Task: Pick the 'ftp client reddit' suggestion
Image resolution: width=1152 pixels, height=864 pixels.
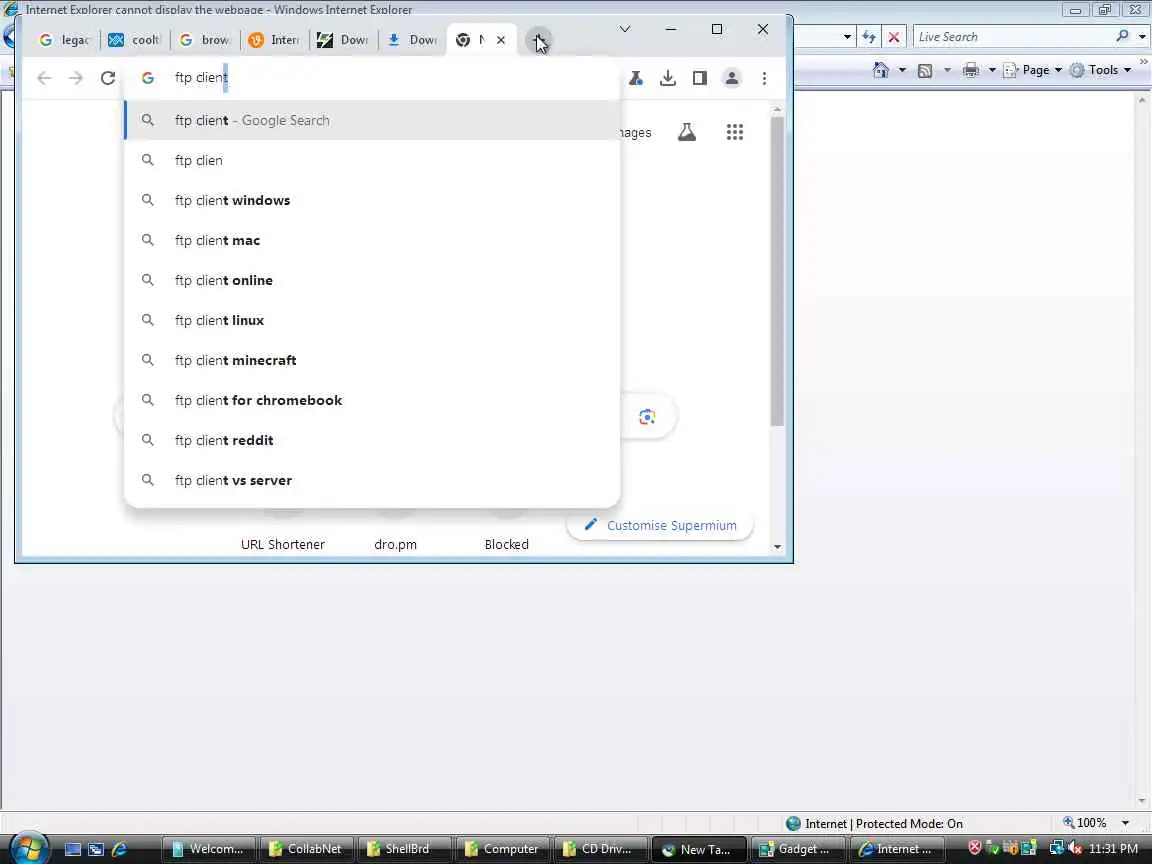Action: [x=372, y=440]
